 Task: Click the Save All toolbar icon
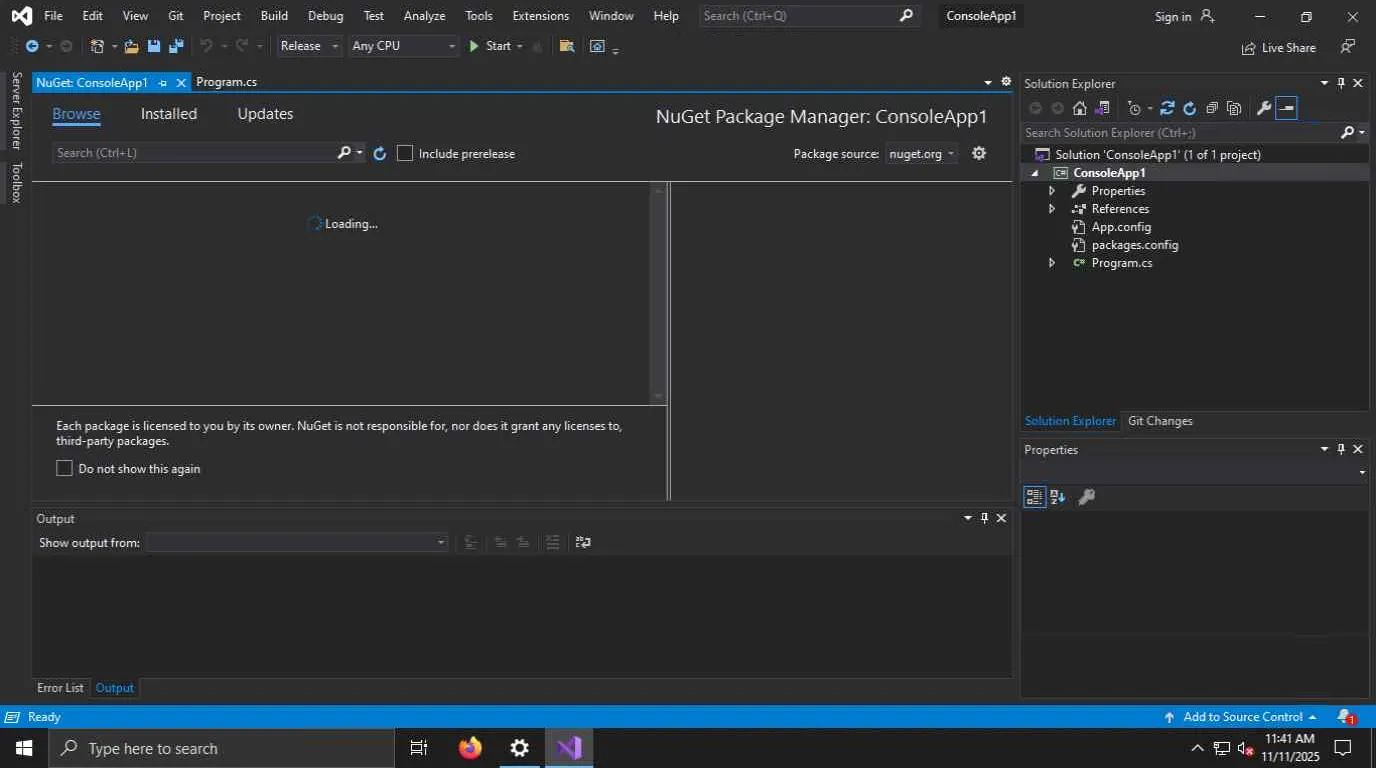click(x=176, y=46)
